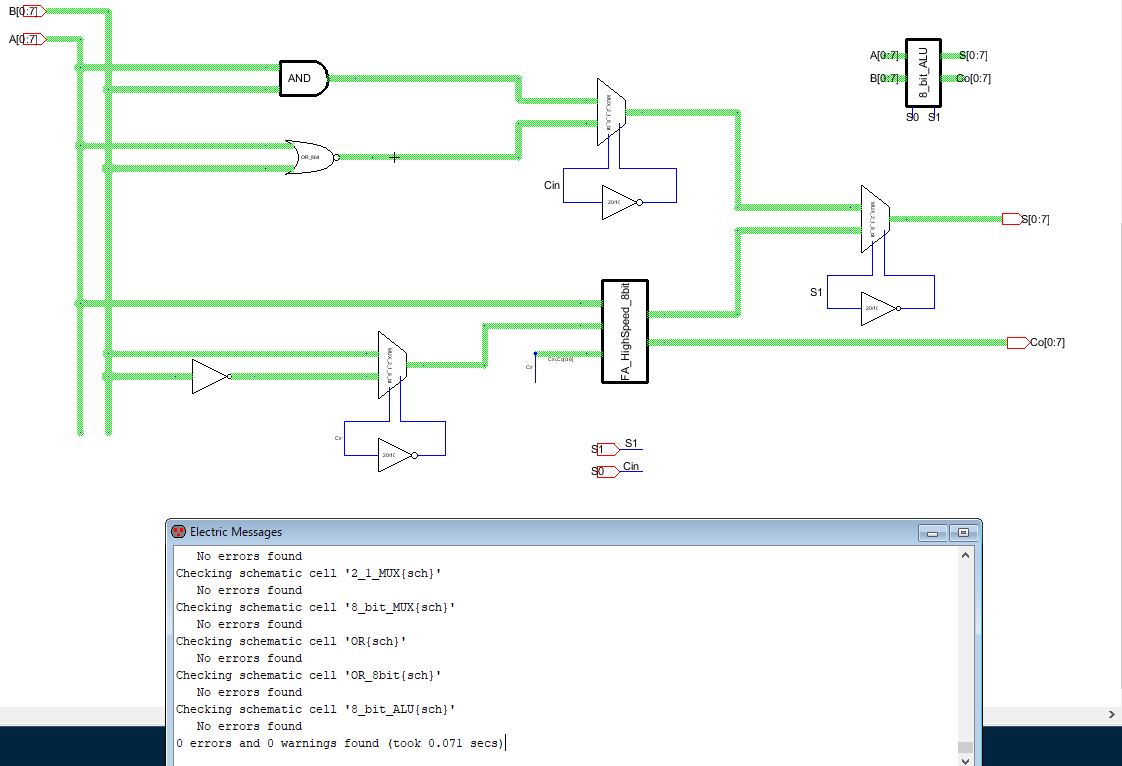1122x766 pixels.
Task: Click the inverter feeding the lower-left multiplexer
Action: pos(210,377)
